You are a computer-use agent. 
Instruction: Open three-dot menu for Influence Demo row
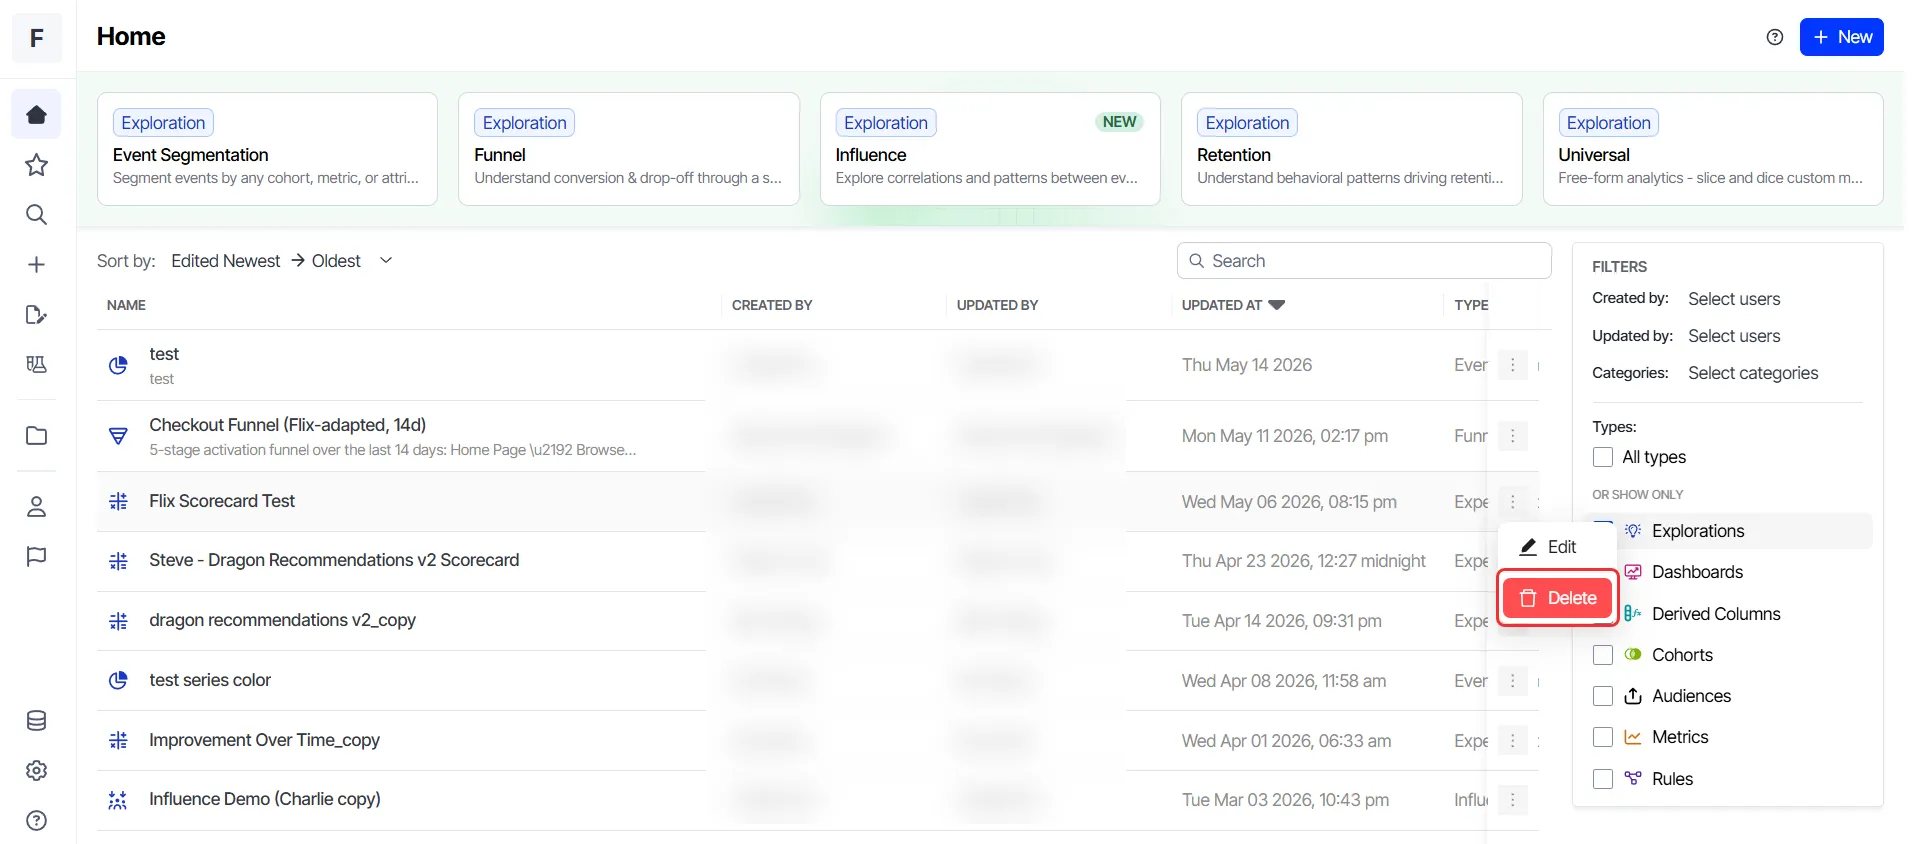point(1513,800)
